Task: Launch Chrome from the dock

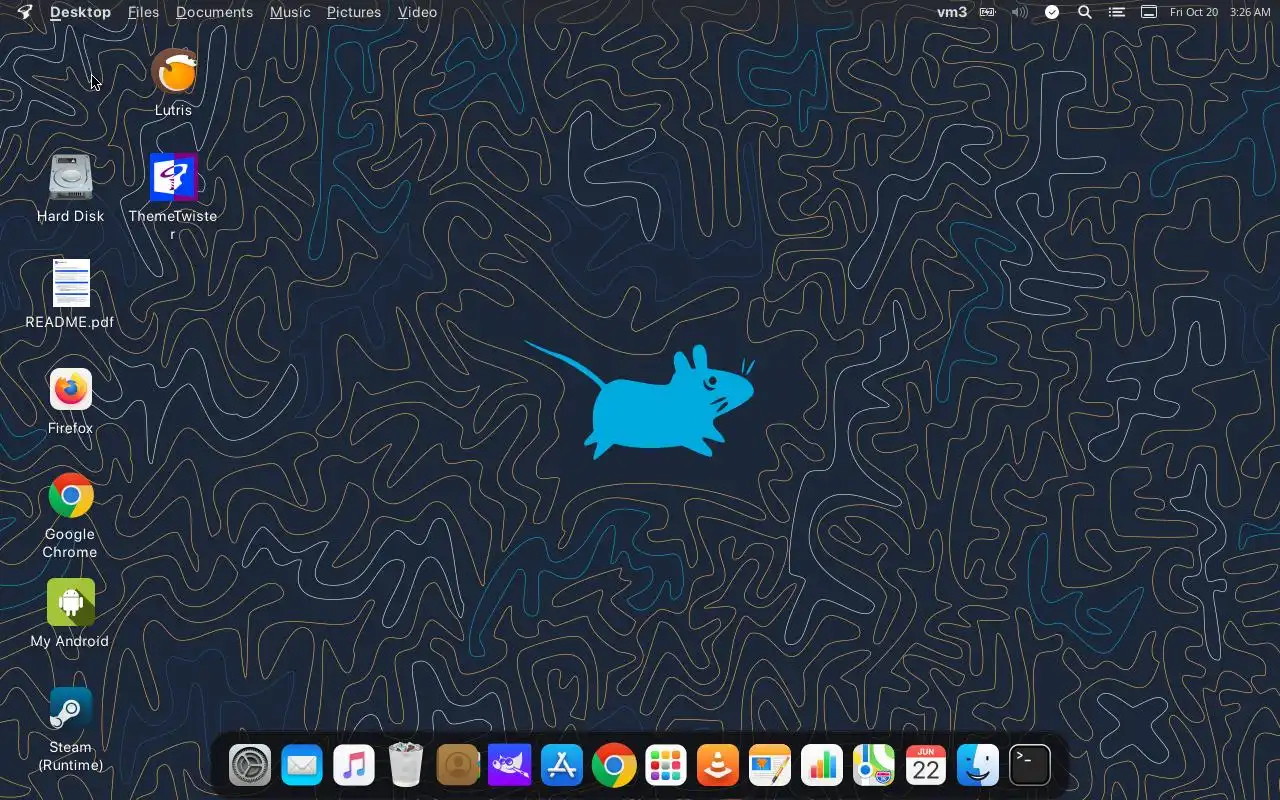Action: pyautogui.click(x=614, y=767)
